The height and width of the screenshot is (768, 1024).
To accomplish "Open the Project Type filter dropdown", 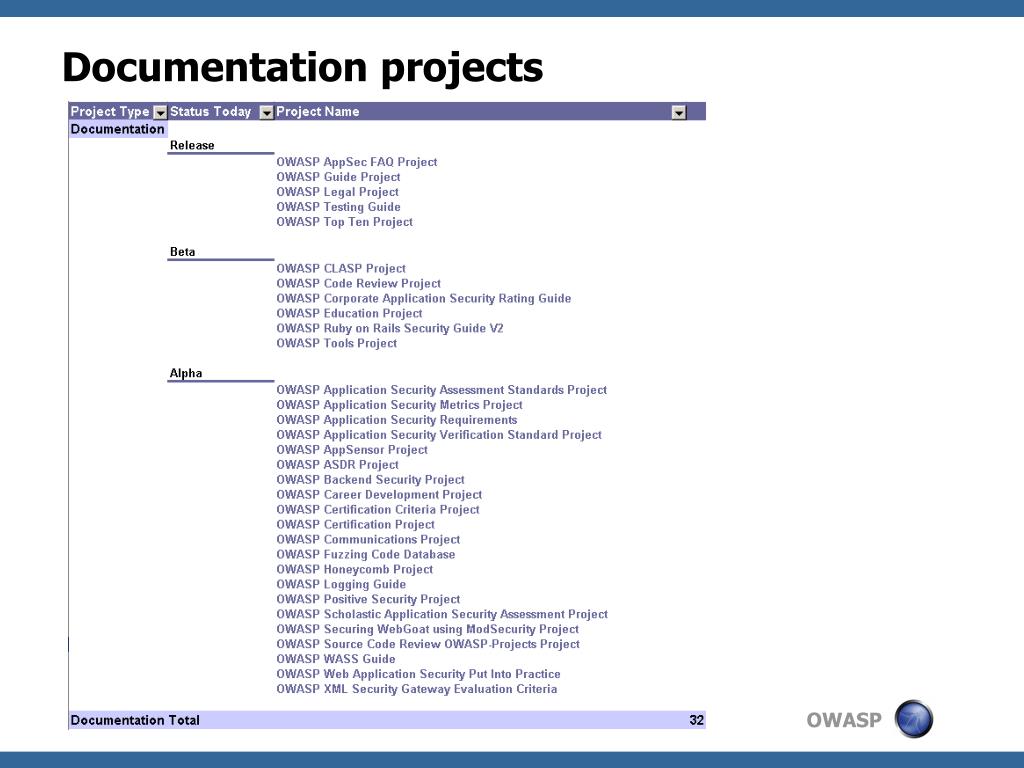I will point(160,112).
